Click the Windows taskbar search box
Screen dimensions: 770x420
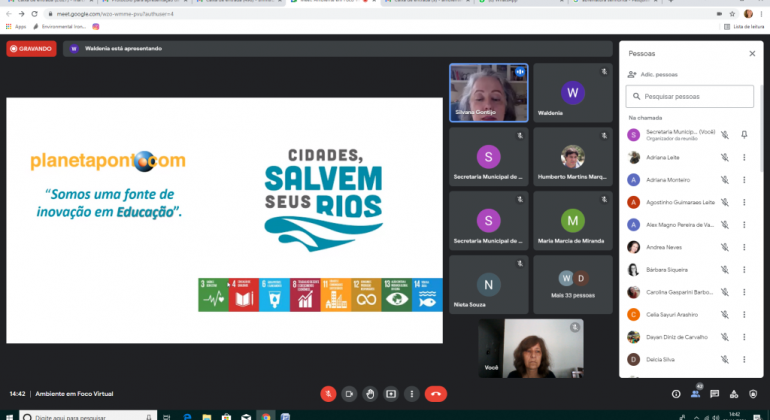coord(88,417)
